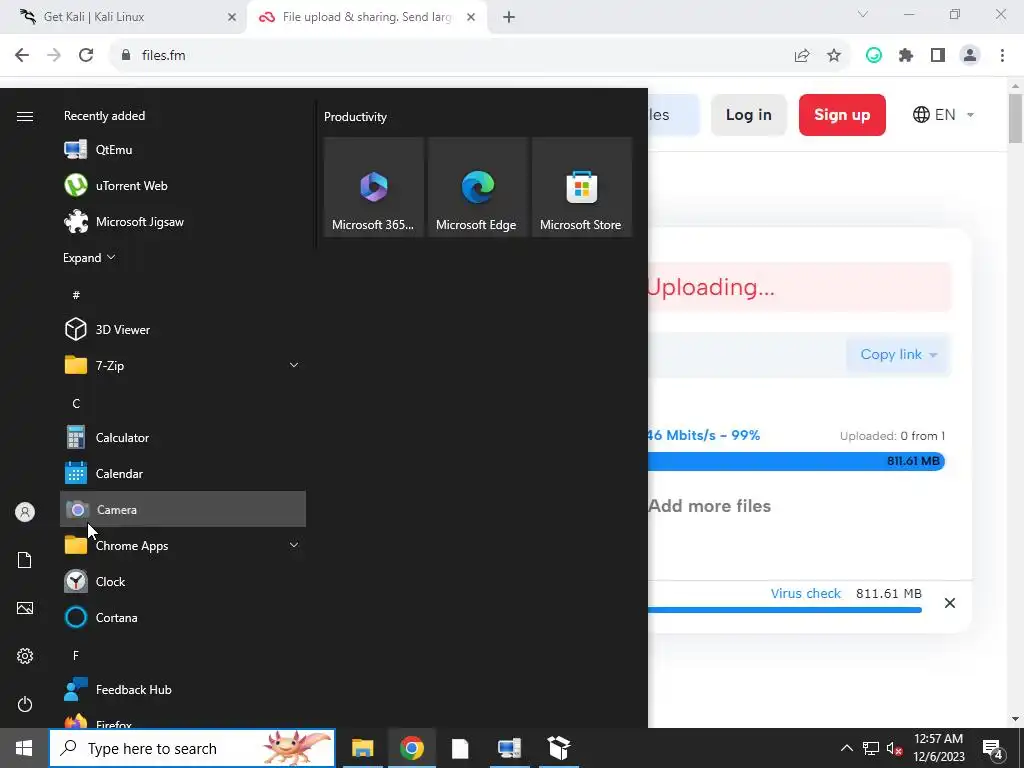Open a new Chrome tab
The height and width of the screenshot is (768, 1024).
(x=509, y=17)
